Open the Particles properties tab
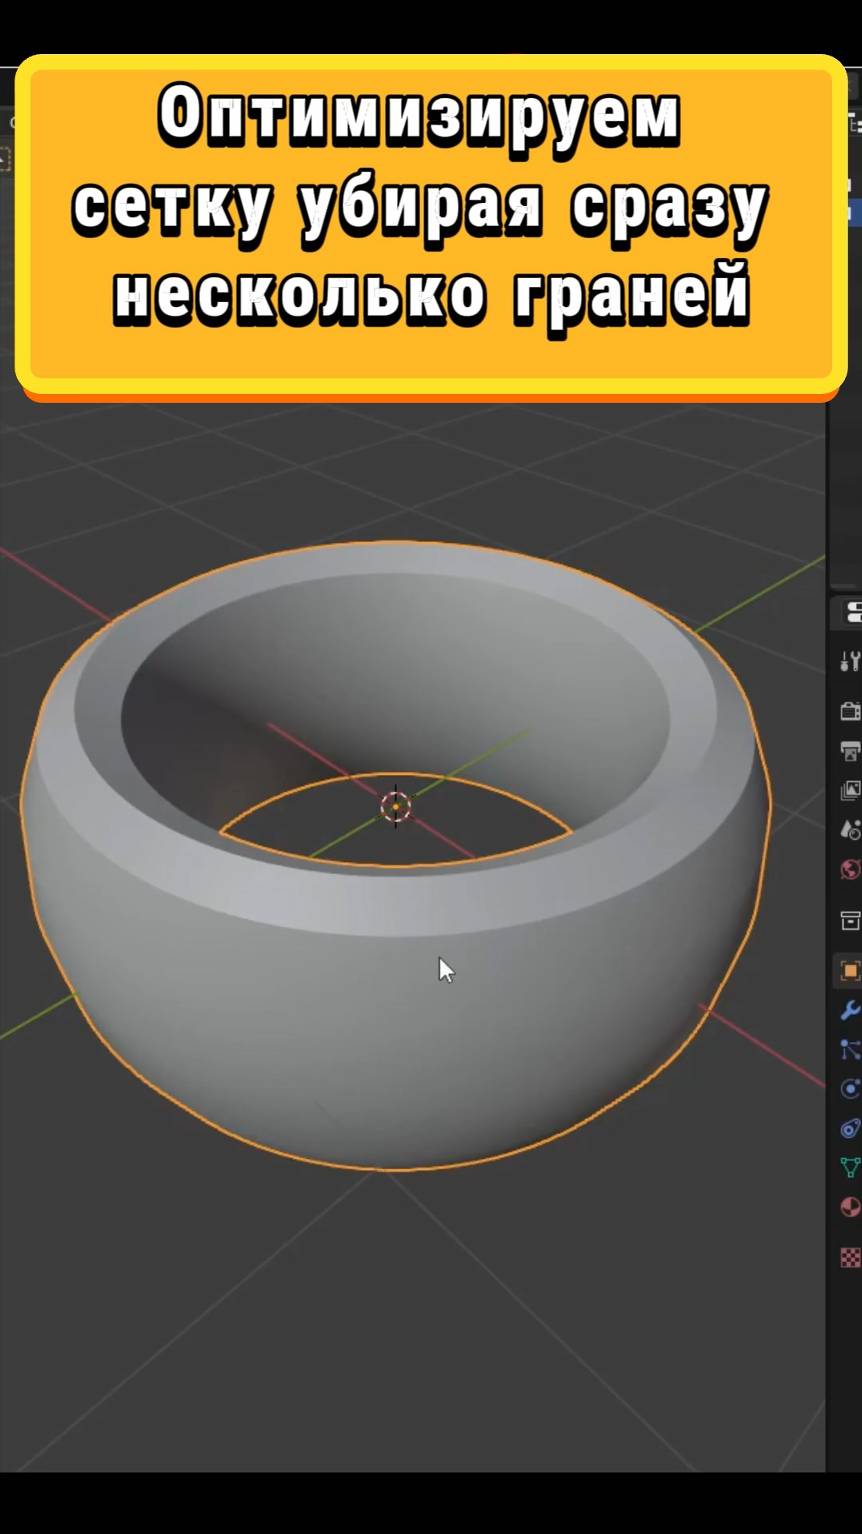The image size is (862, 1534). click(x=850, y=1049)
